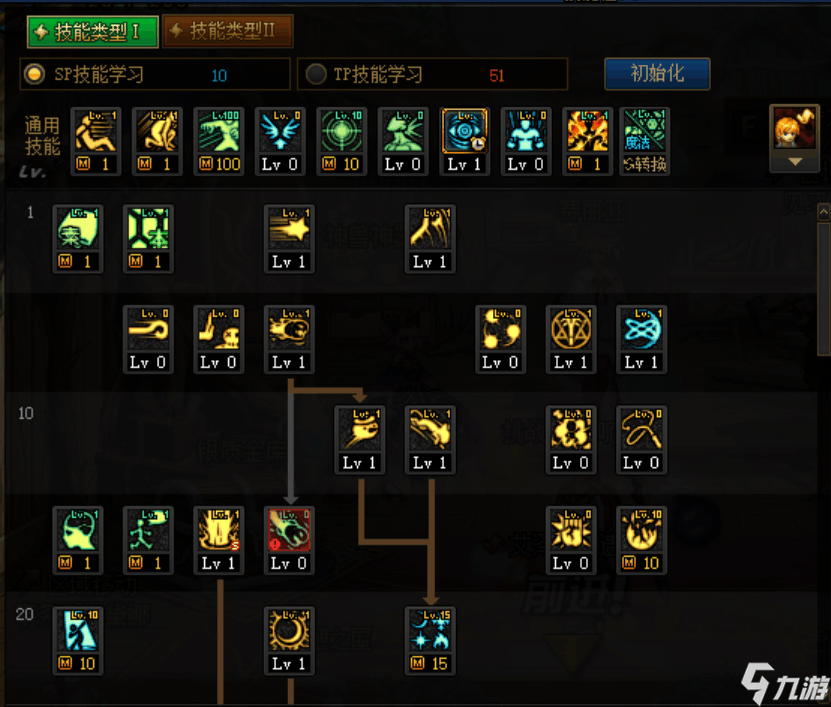Select the TP技能学习 radio button

point(316,74)
